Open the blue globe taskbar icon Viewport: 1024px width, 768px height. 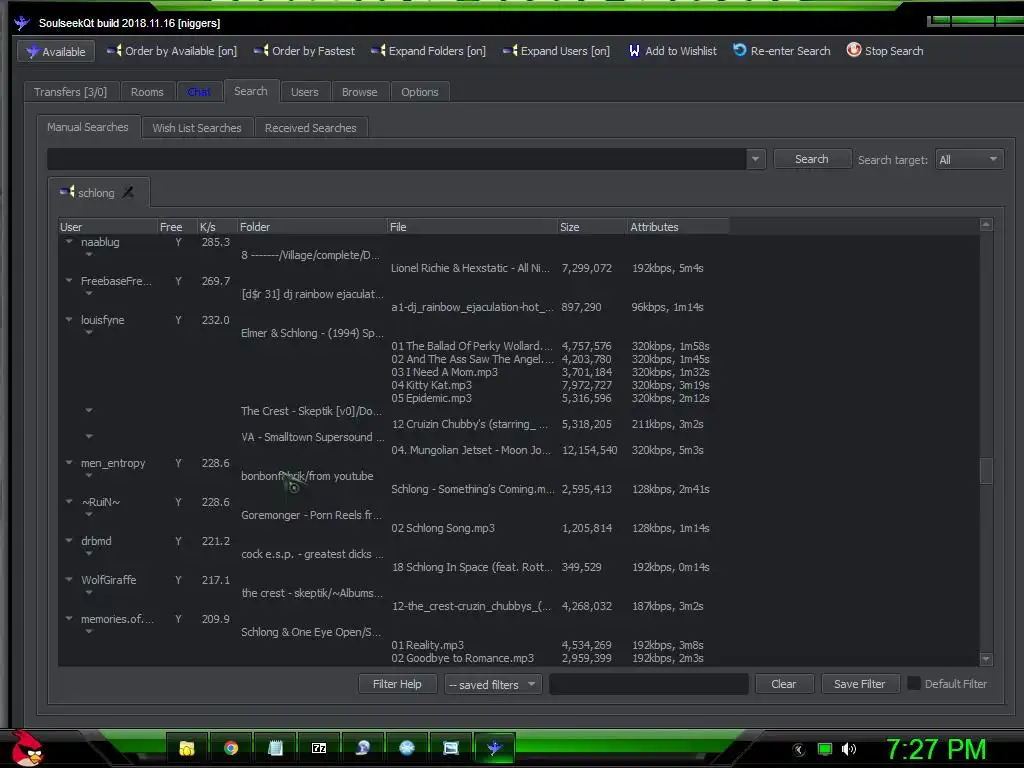407,748
